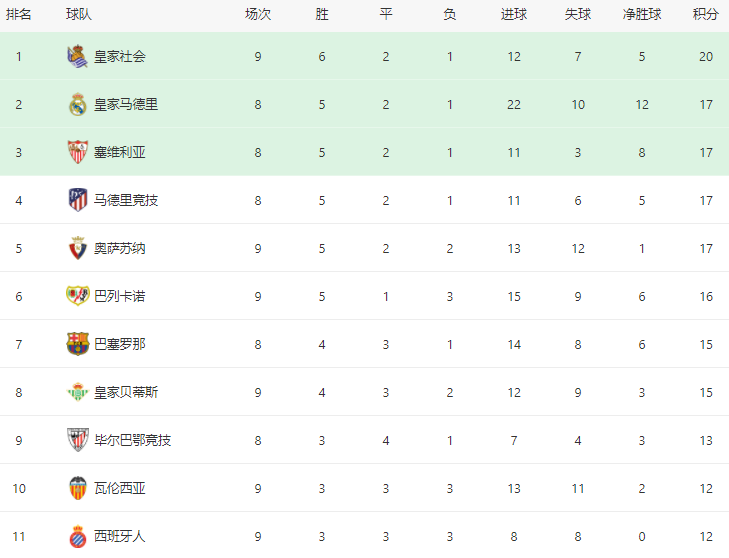Click the 场次 column header
The height and width of the screenshot is (558, 729).
tap(258, 14)
